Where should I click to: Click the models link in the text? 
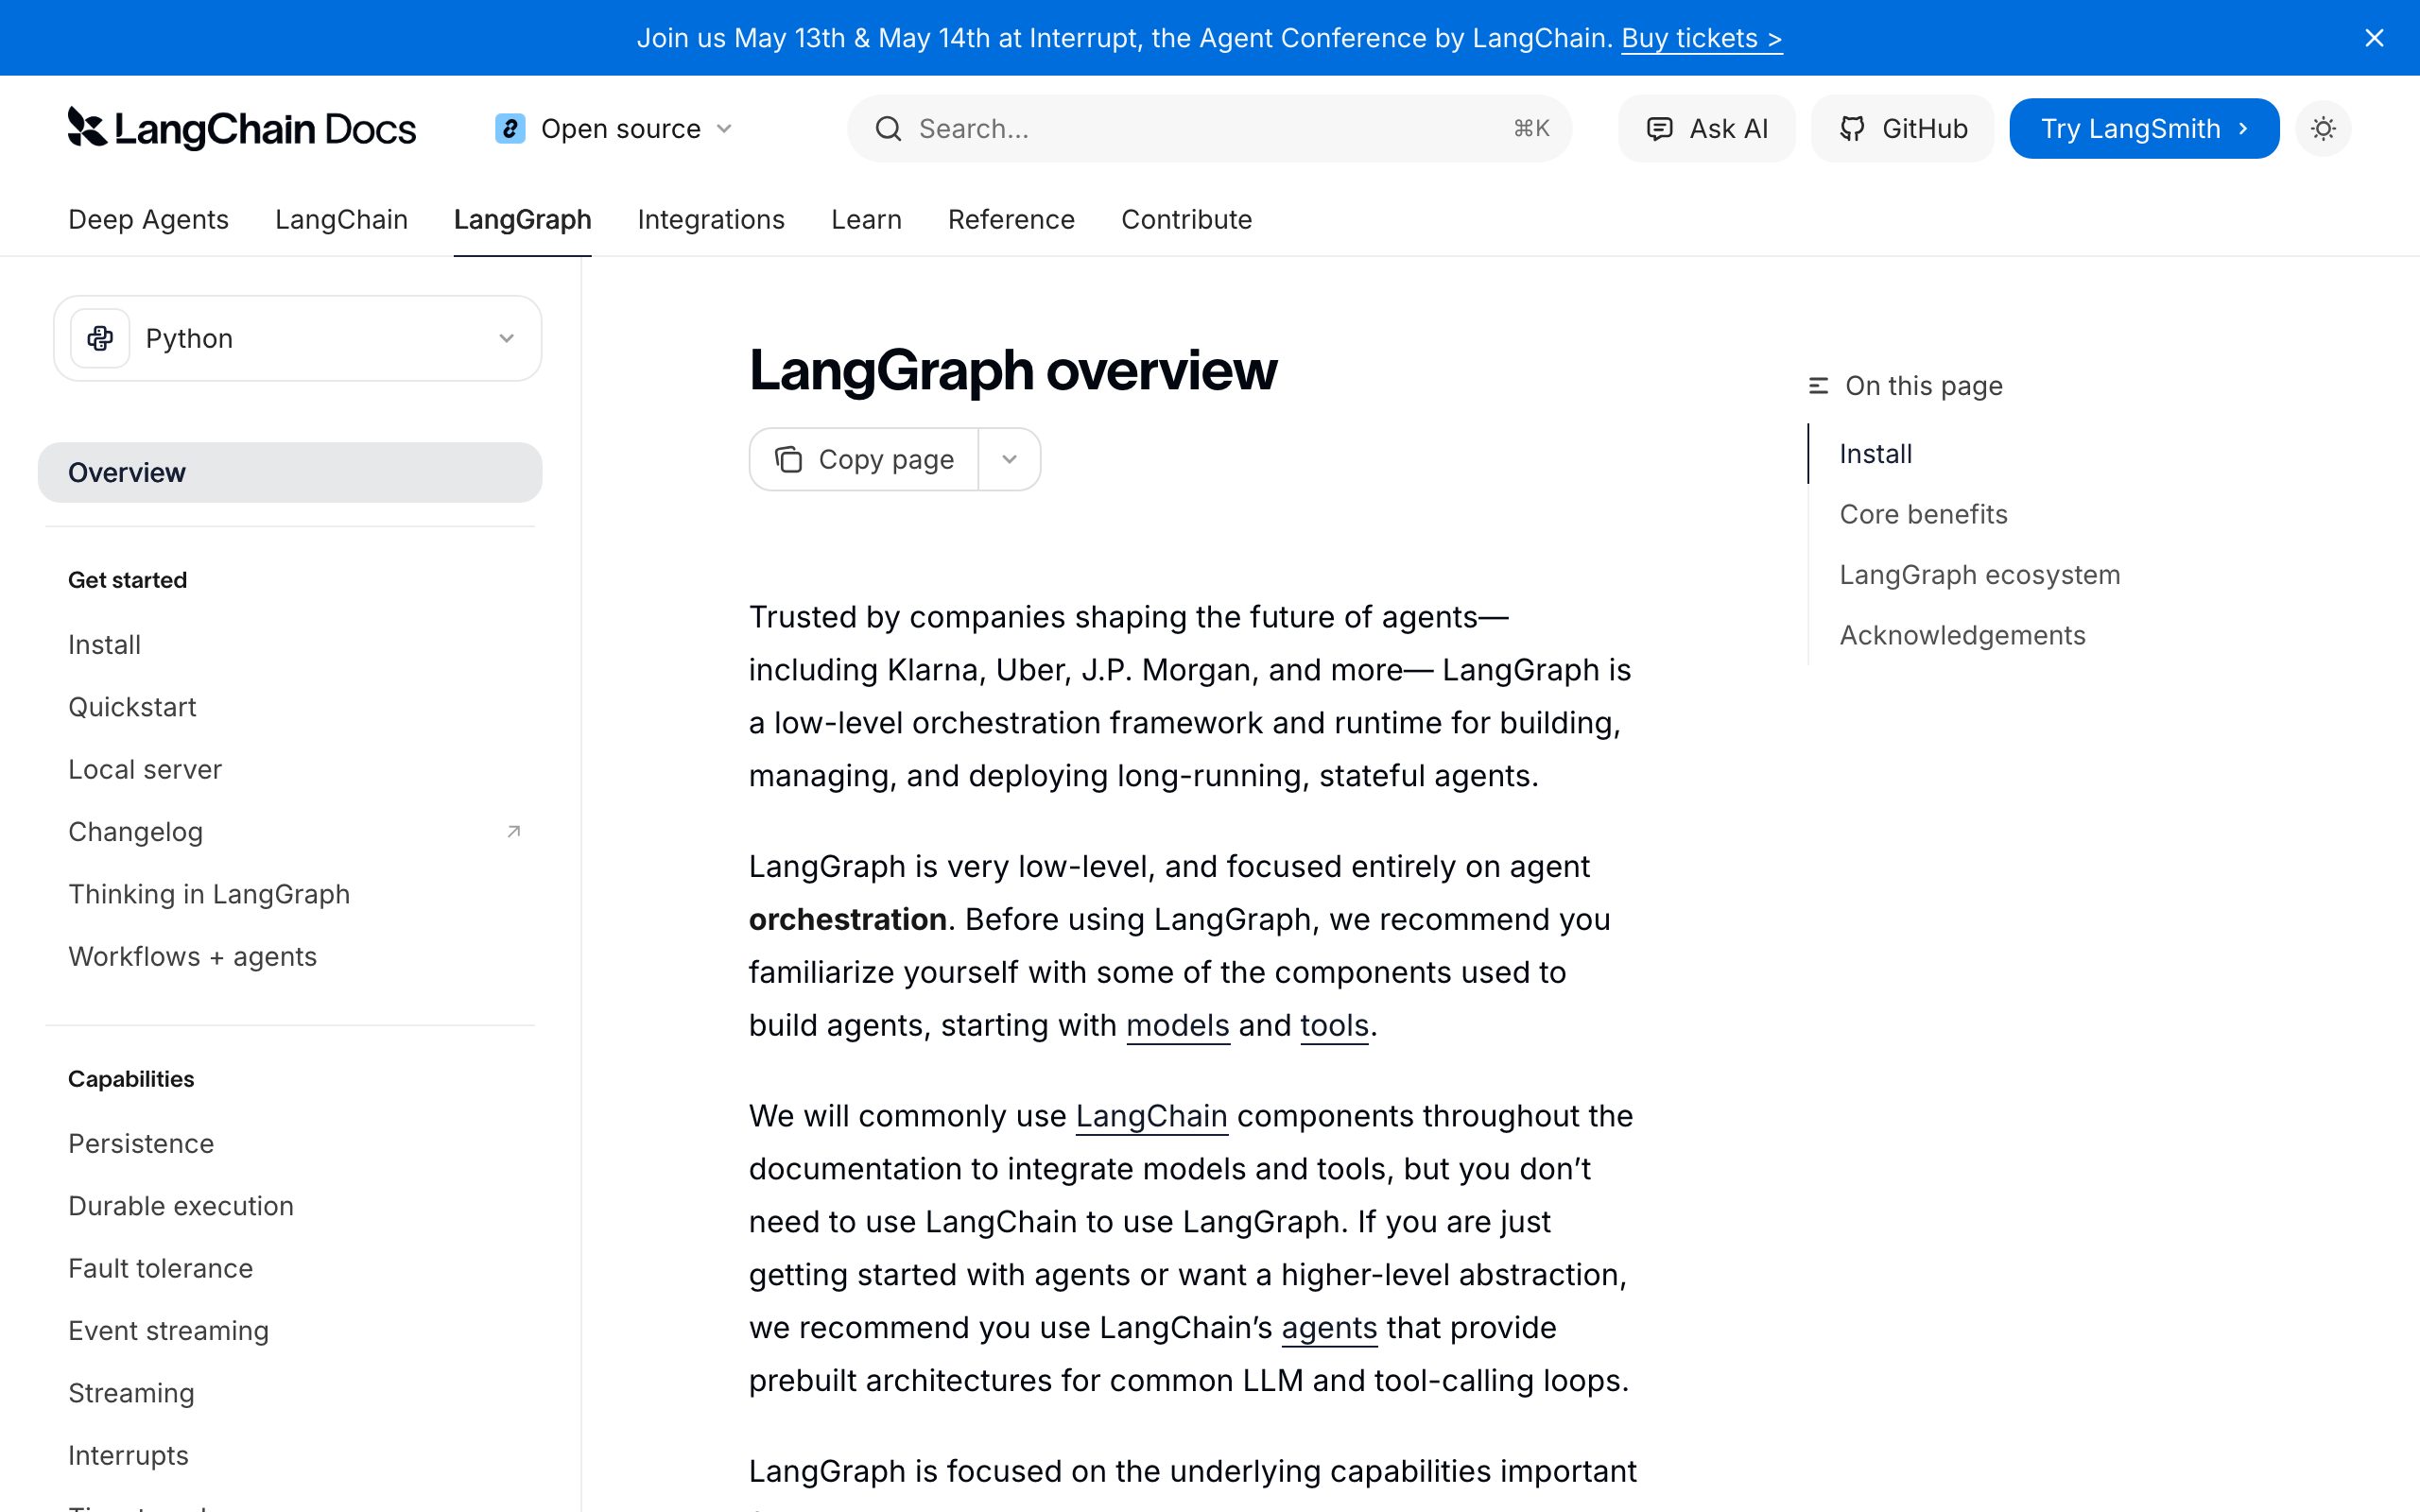tap(1177, 1025)
